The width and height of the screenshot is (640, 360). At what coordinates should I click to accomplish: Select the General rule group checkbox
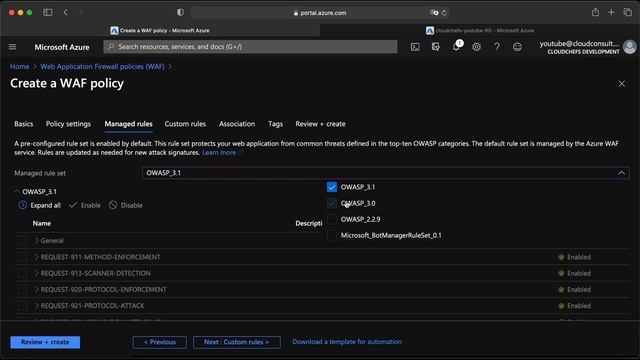(22, 240)
